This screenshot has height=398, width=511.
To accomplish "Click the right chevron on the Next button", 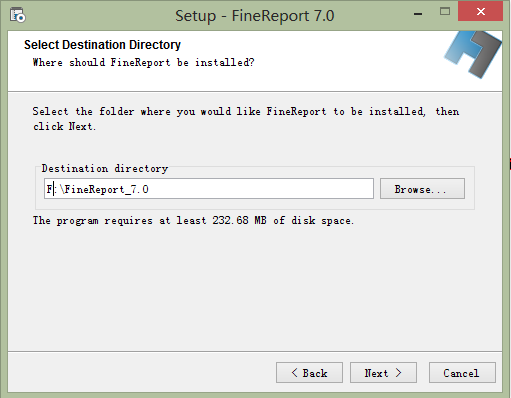I will click(398, 373).
